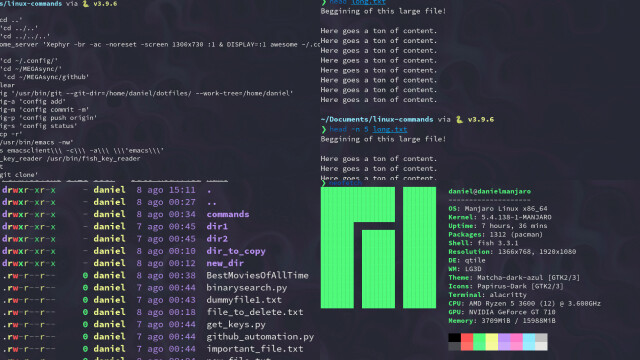The height and width of the screenshot is (360, 640).
Task: Click the 'dummyfile1.txt' file name
Action: point(244,300)
